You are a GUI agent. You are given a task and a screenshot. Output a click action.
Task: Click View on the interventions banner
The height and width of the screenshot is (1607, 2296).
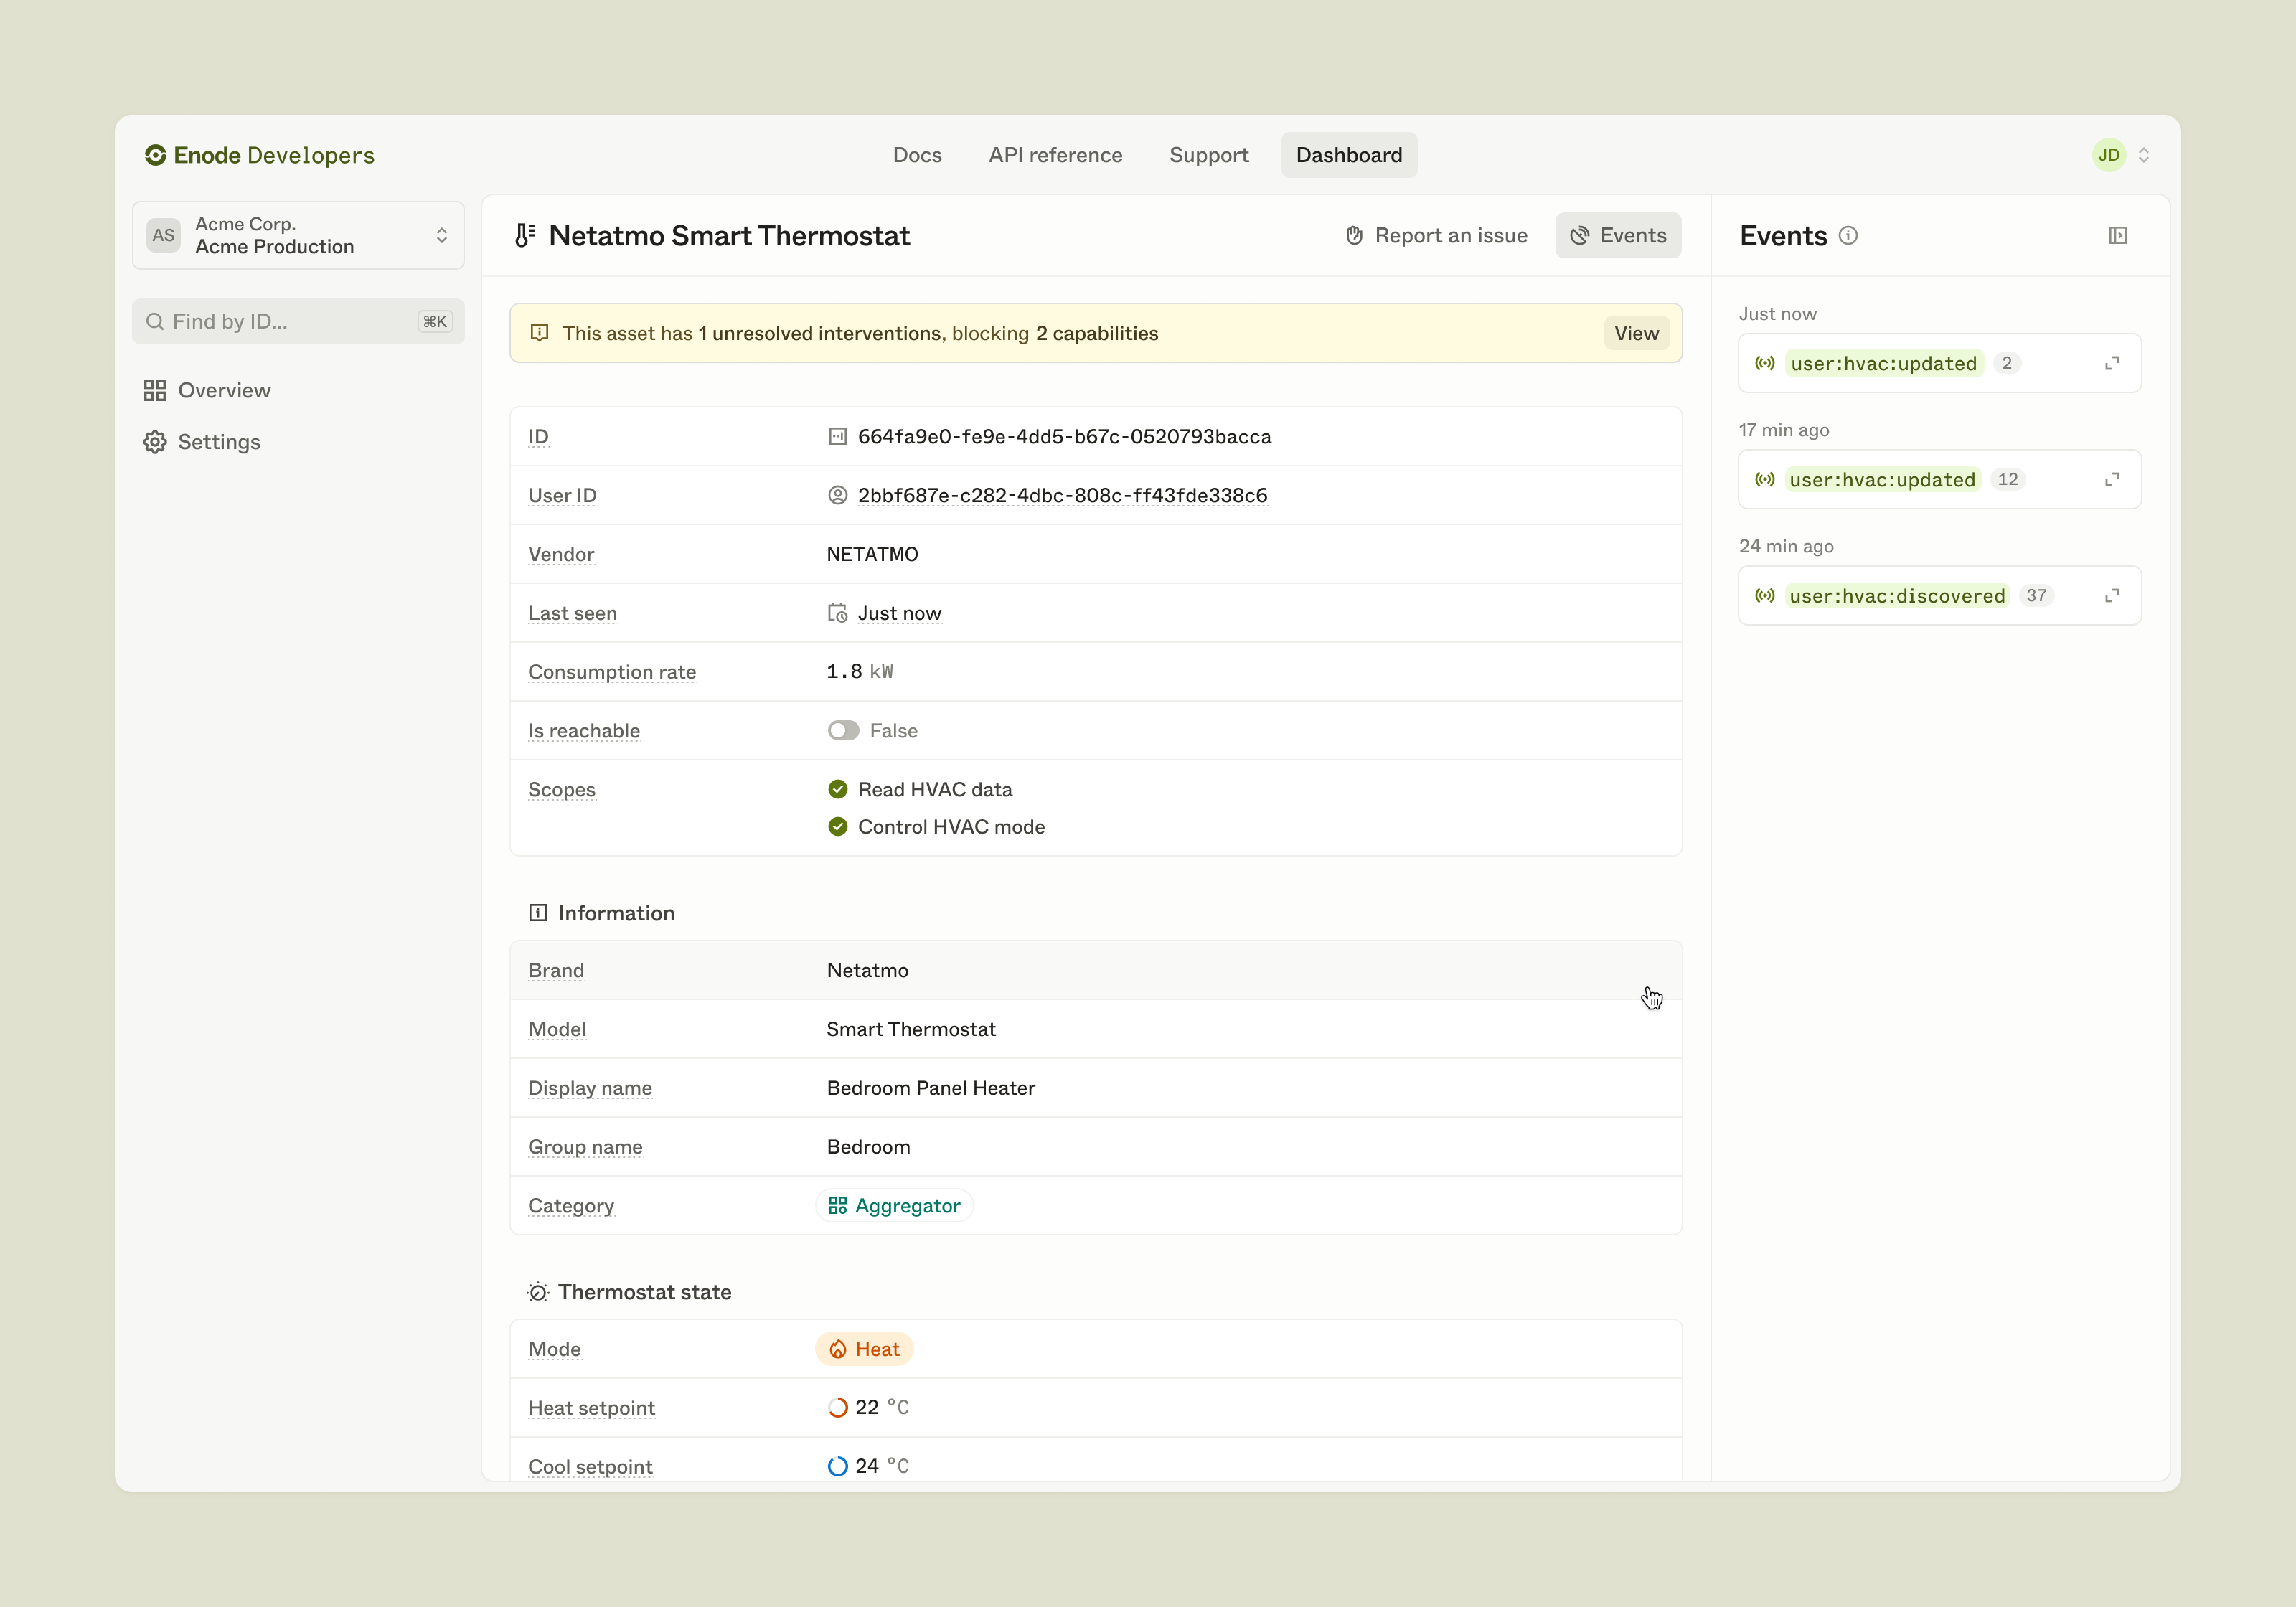click(x=1635, y=333)
